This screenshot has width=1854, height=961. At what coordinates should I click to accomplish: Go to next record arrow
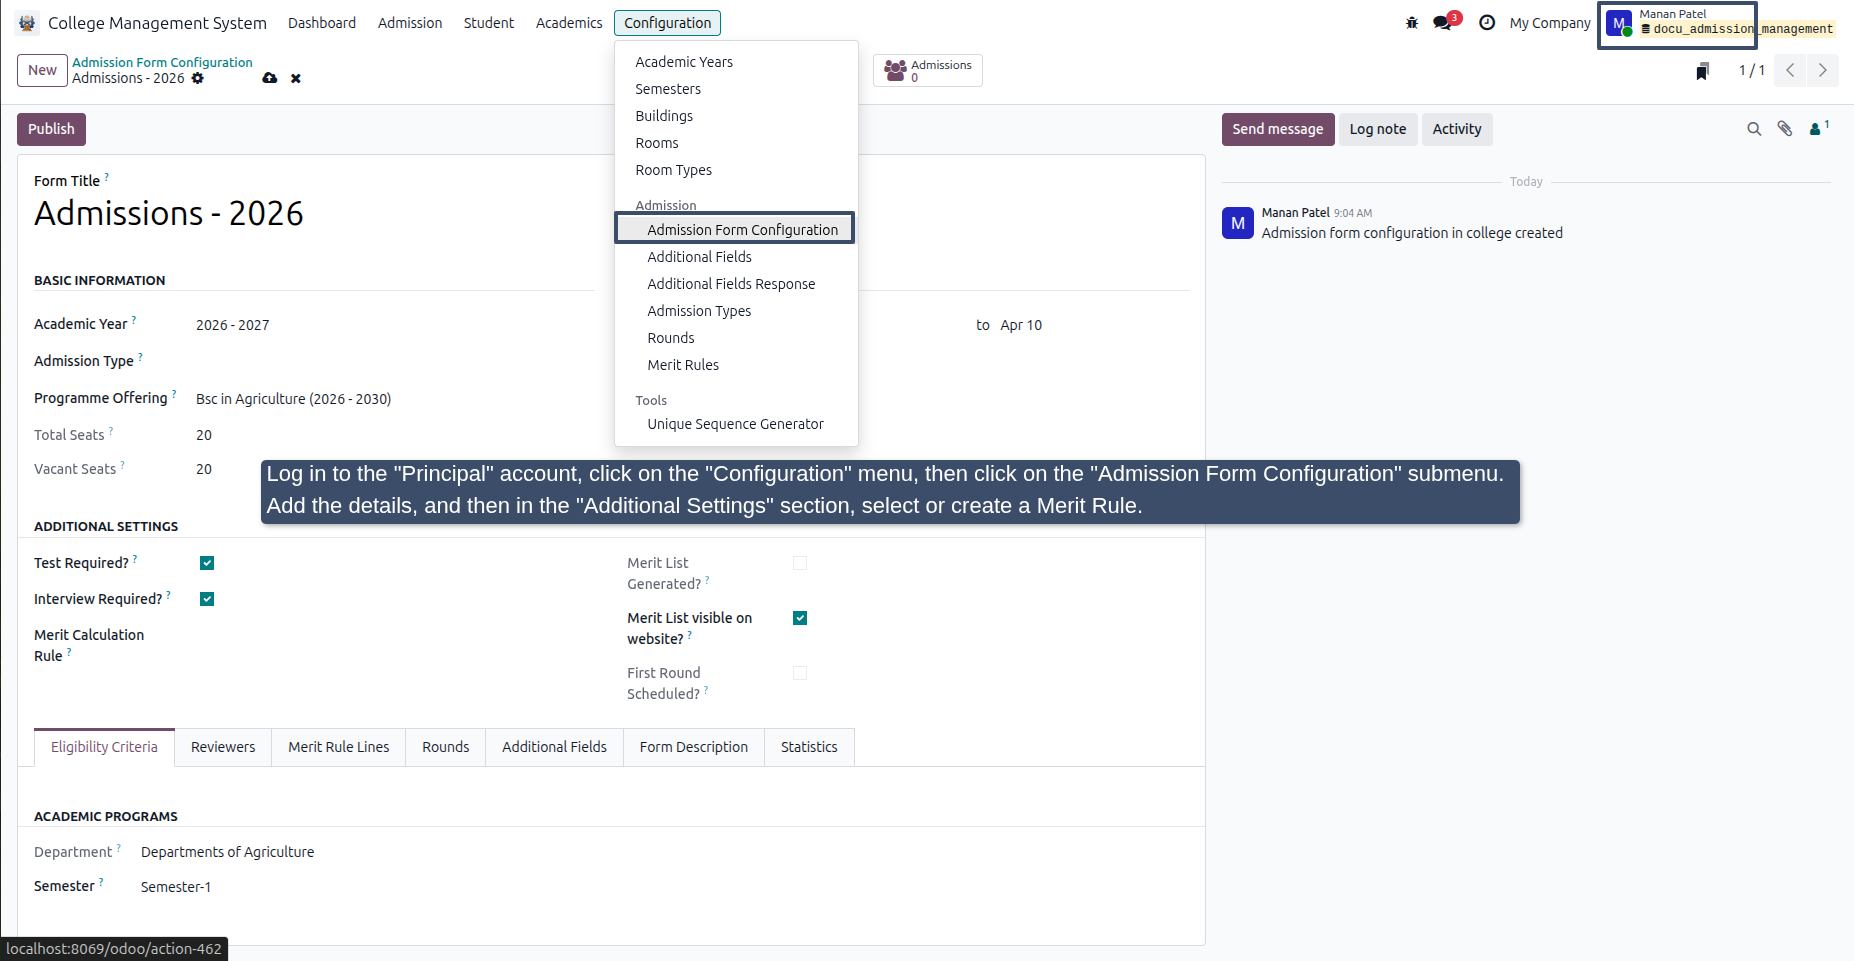point(1822,70)
